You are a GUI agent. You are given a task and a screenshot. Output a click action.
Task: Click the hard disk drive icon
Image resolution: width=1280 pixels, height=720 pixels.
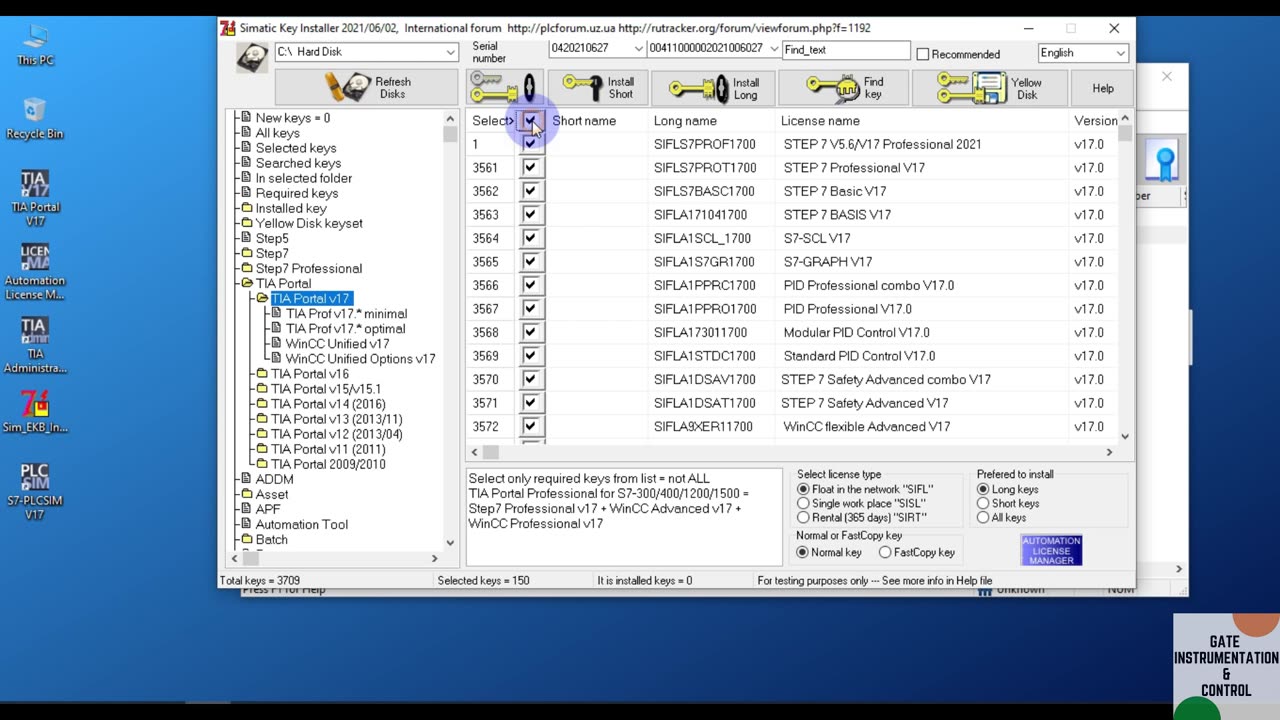coord(252,57)
